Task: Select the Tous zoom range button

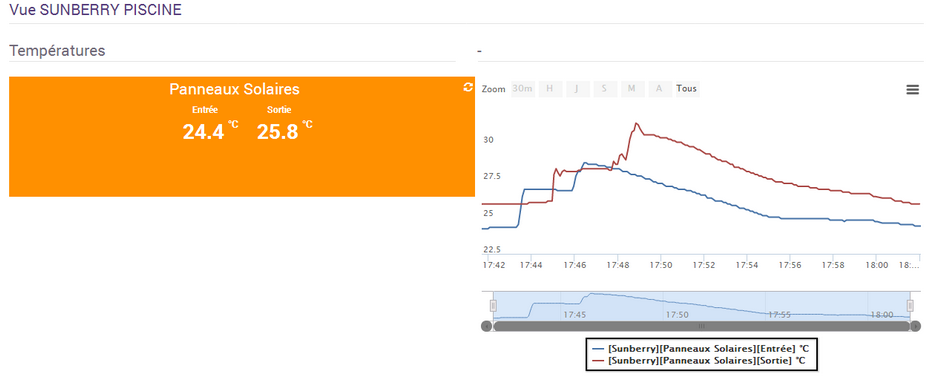Action: click(x=686, y=89)
